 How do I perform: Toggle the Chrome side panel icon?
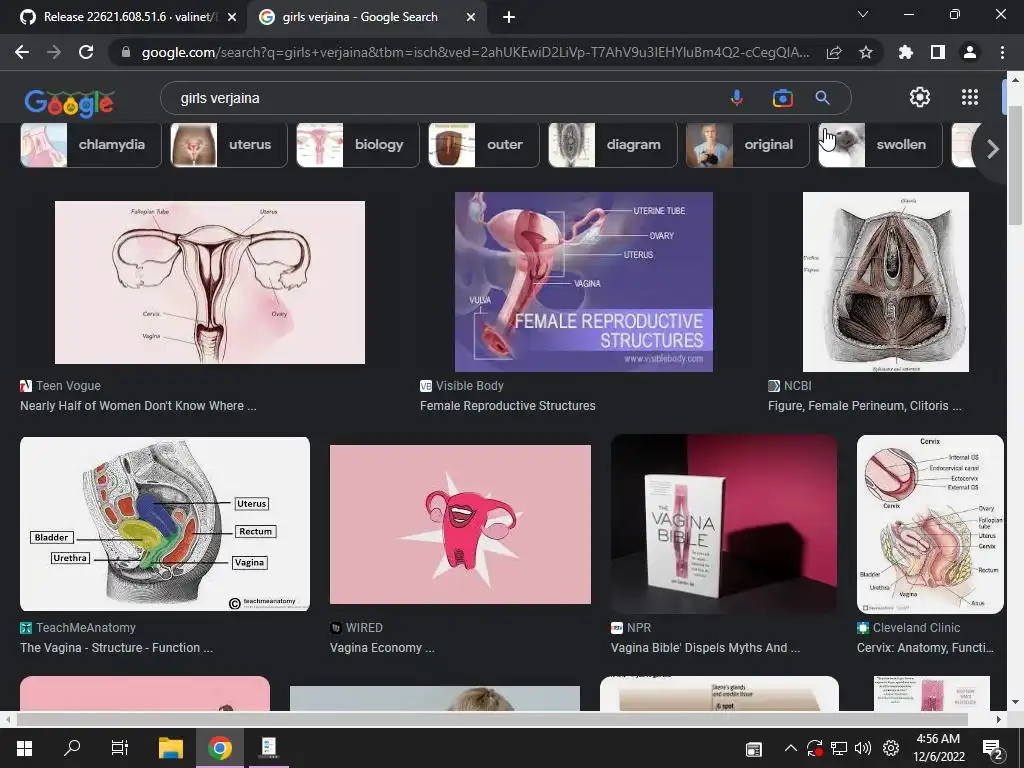click(938, 52)
